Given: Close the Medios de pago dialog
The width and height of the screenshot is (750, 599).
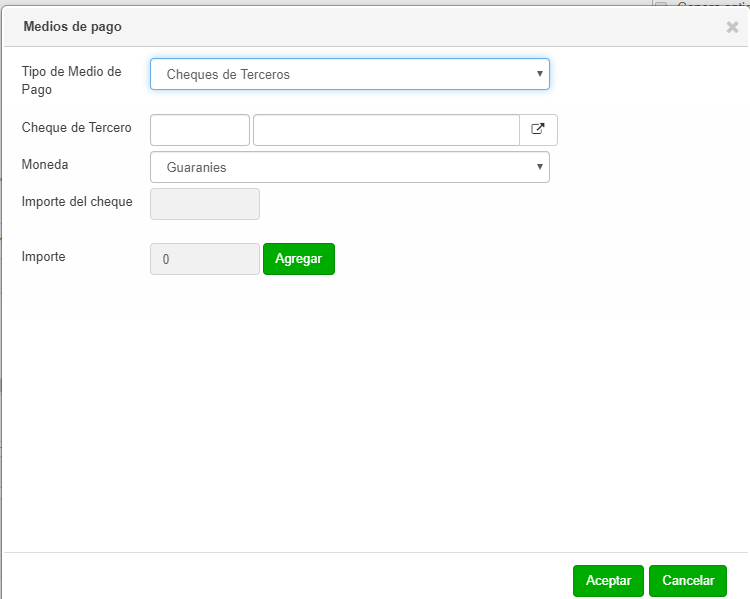Looking at the screenshot, I should pyautogui.click(x=732, y=27).
